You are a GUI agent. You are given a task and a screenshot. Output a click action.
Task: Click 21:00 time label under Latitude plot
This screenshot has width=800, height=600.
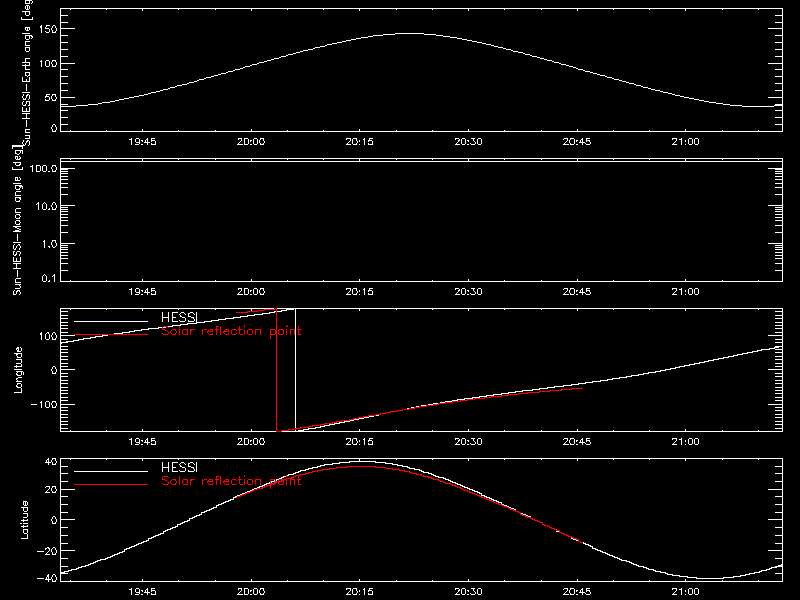686,591
